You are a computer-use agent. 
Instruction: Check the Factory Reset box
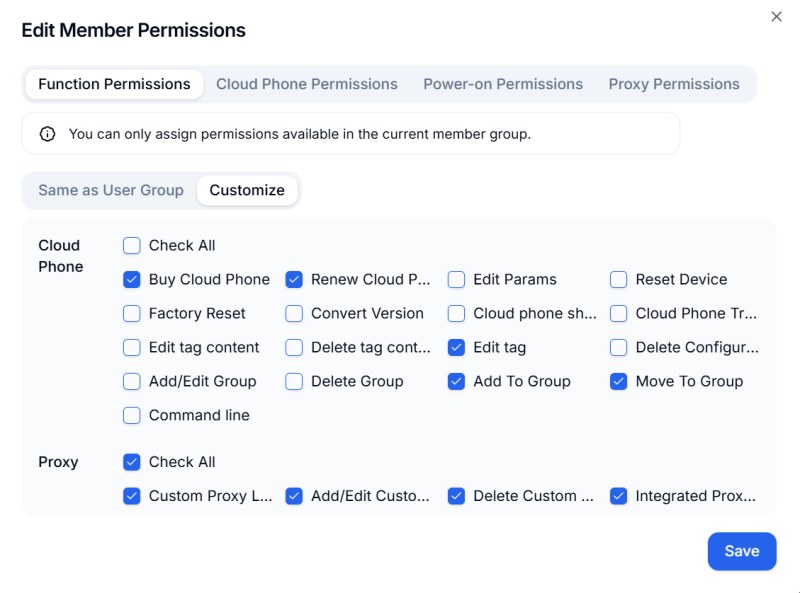coord(132,313)
